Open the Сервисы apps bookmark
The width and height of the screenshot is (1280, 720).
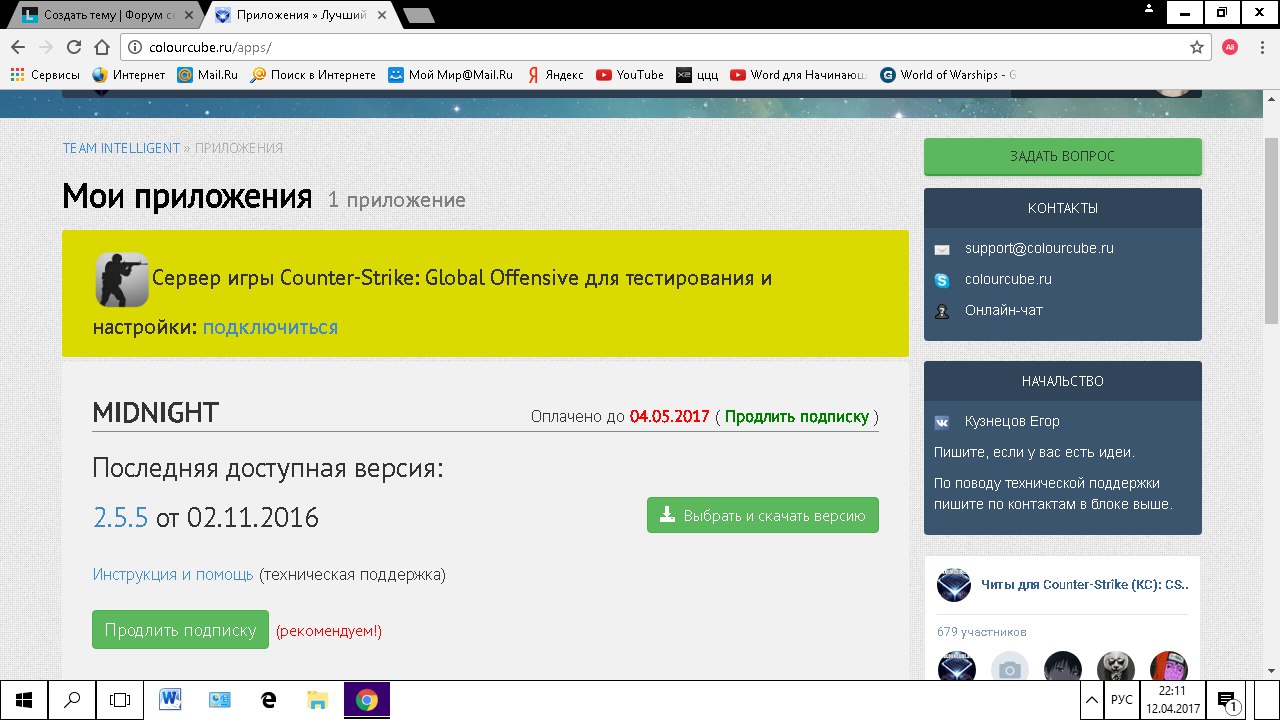(45, 75)
